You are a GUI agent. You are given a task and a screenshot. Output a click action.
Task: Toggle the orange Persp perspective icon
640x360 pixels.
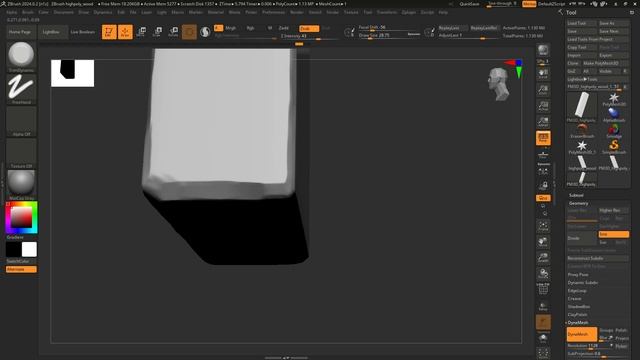(x=543, y=138)
